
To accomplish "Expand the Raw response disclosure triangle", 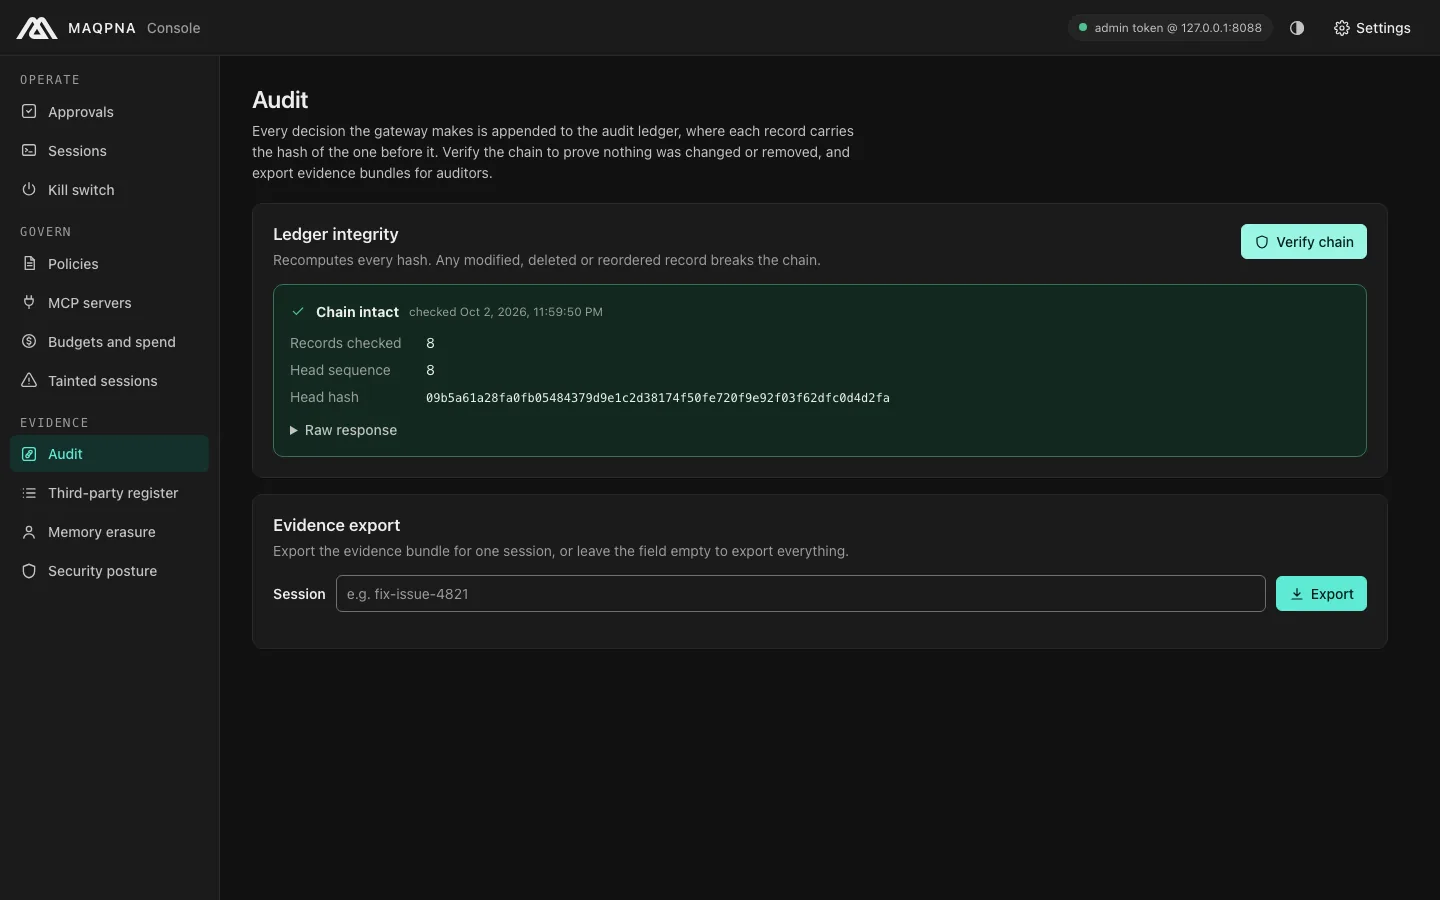I will tap(294, 430).
